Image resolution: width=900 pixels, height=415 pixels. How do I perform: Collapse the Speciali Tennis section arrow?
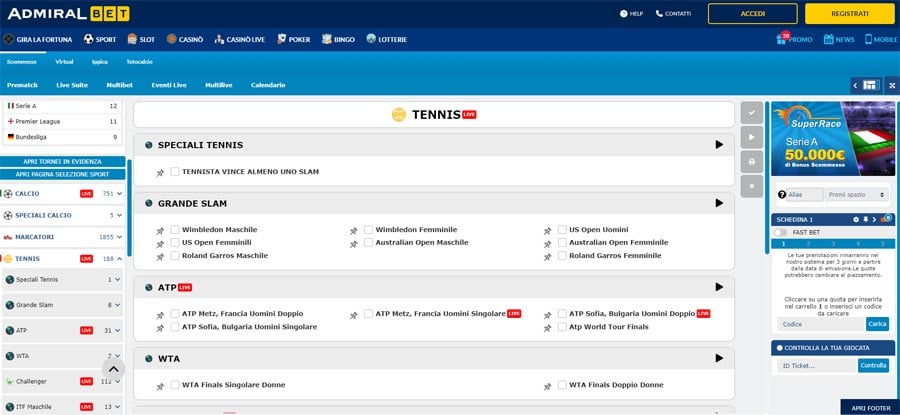(719, 145)
